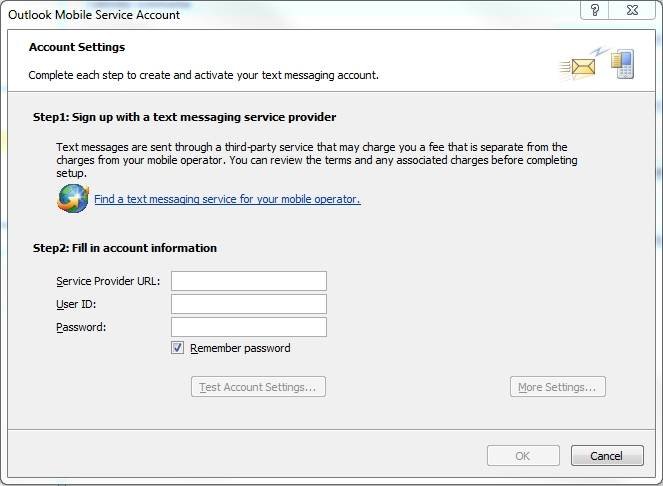Screen dimensions: 663x486
Task: Click the Test Account Settings button
Action: coord(258,387)
